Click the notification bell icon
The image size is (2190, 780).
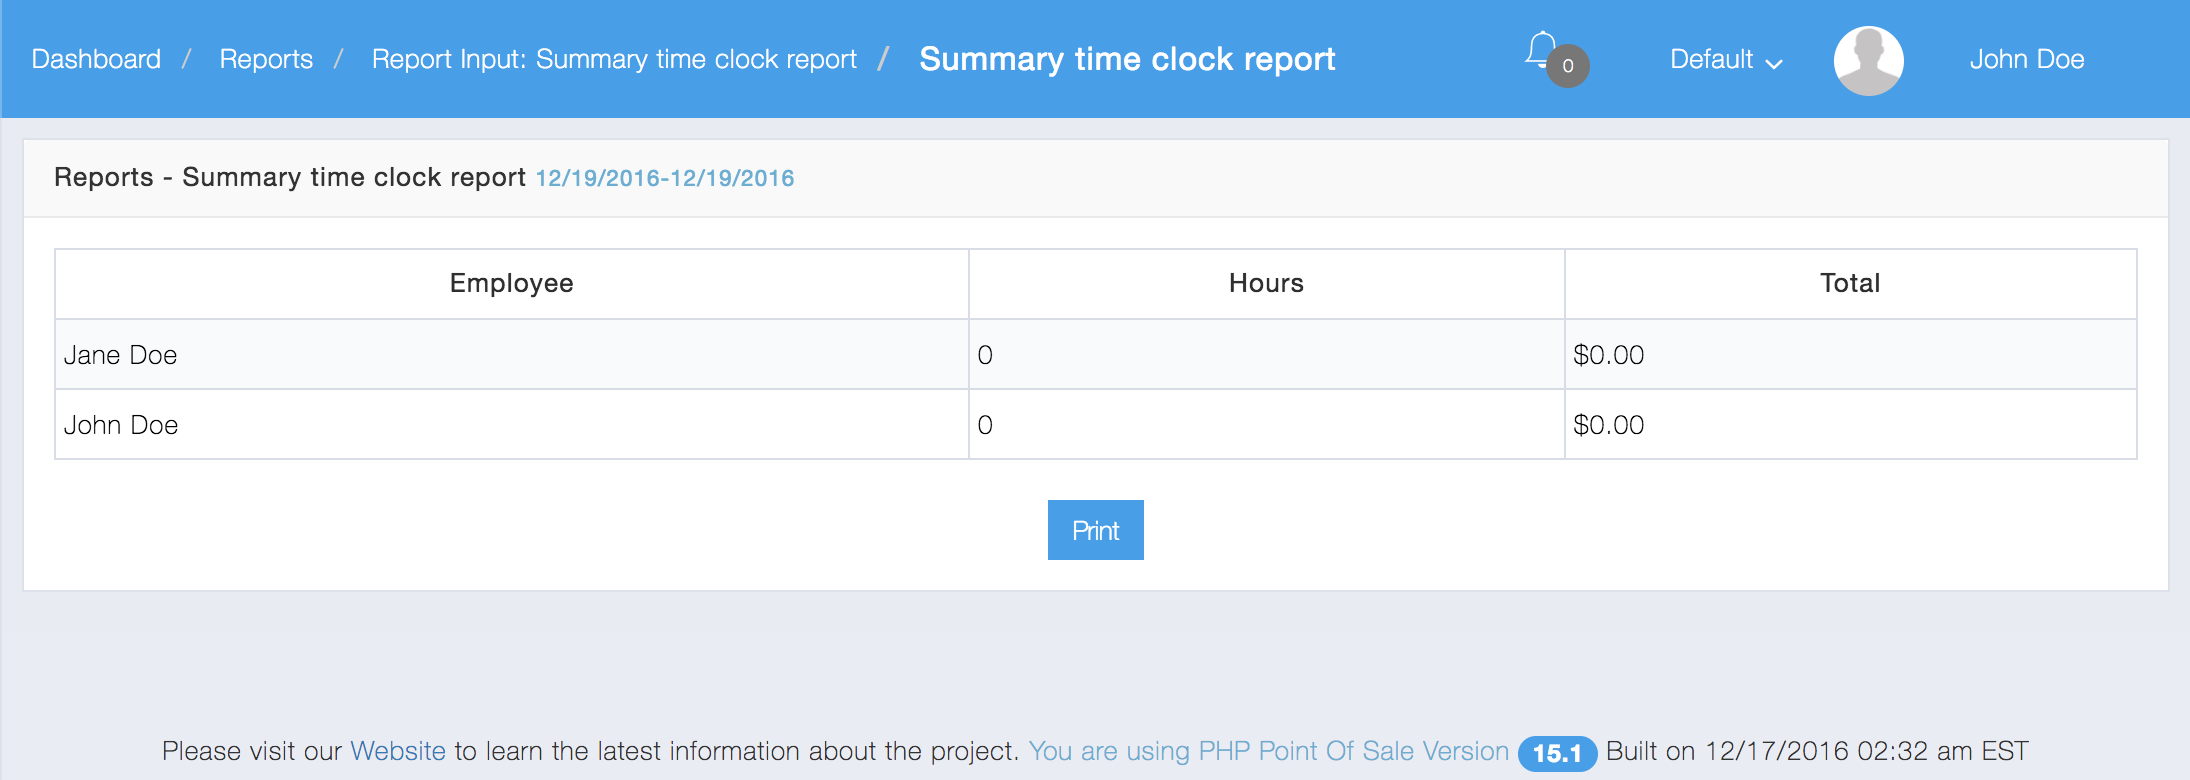(x=1540, y=49)
